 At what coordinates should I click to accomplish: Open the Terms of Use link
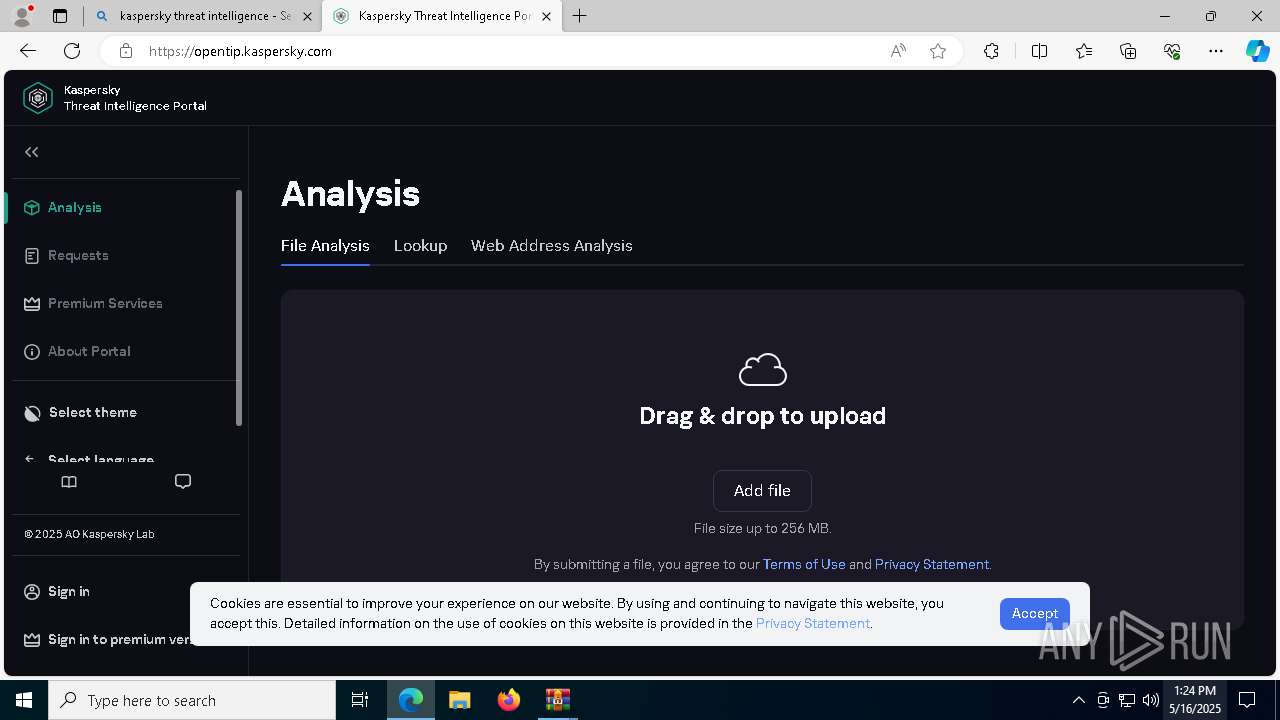[x=804, y=564]
